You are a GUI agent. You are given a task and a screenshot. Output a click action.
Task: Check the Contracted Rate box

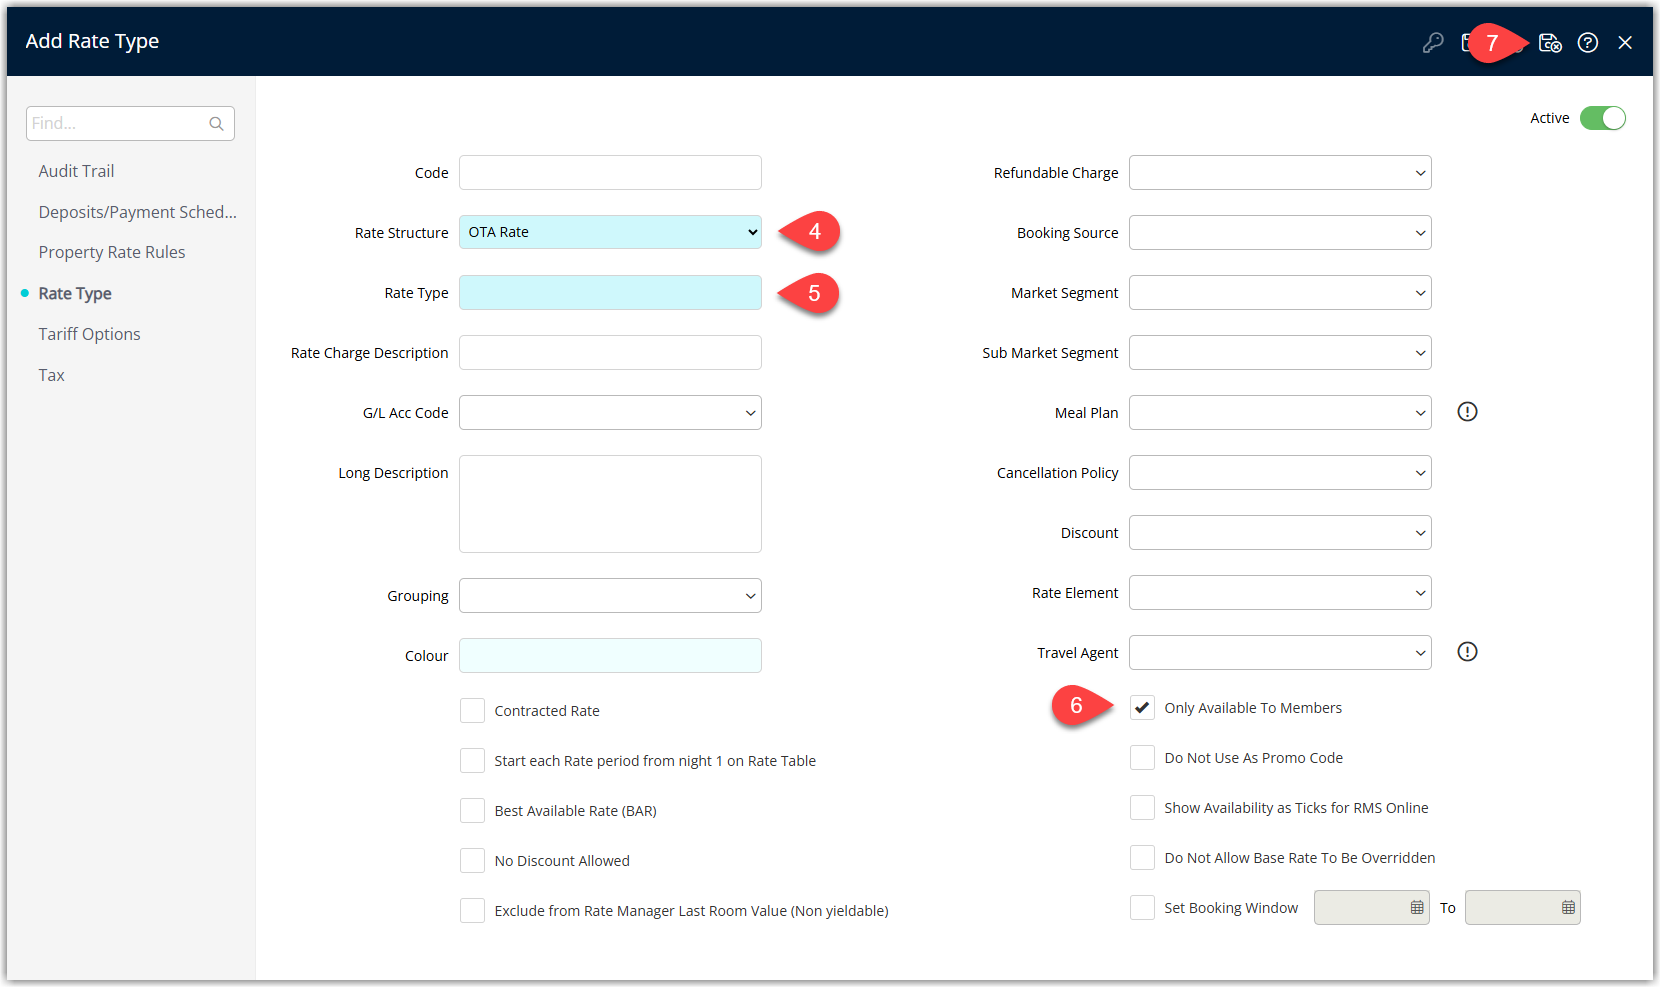[472, 711]
